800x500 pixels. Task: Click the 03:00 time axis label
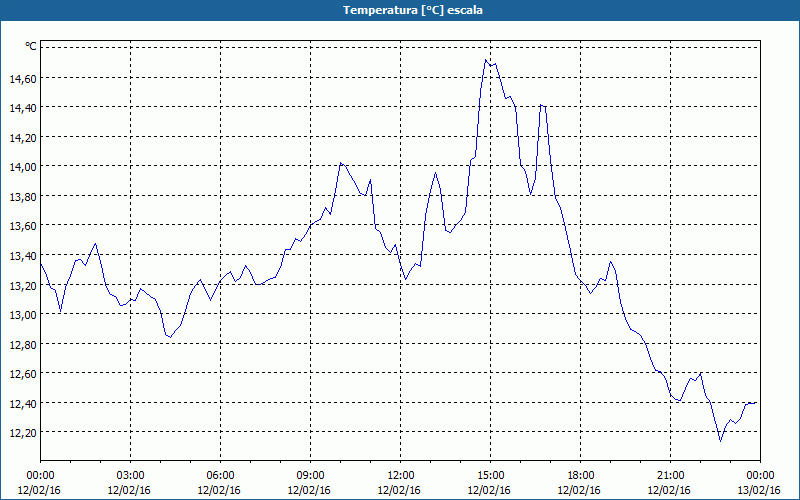click(131, 476)
